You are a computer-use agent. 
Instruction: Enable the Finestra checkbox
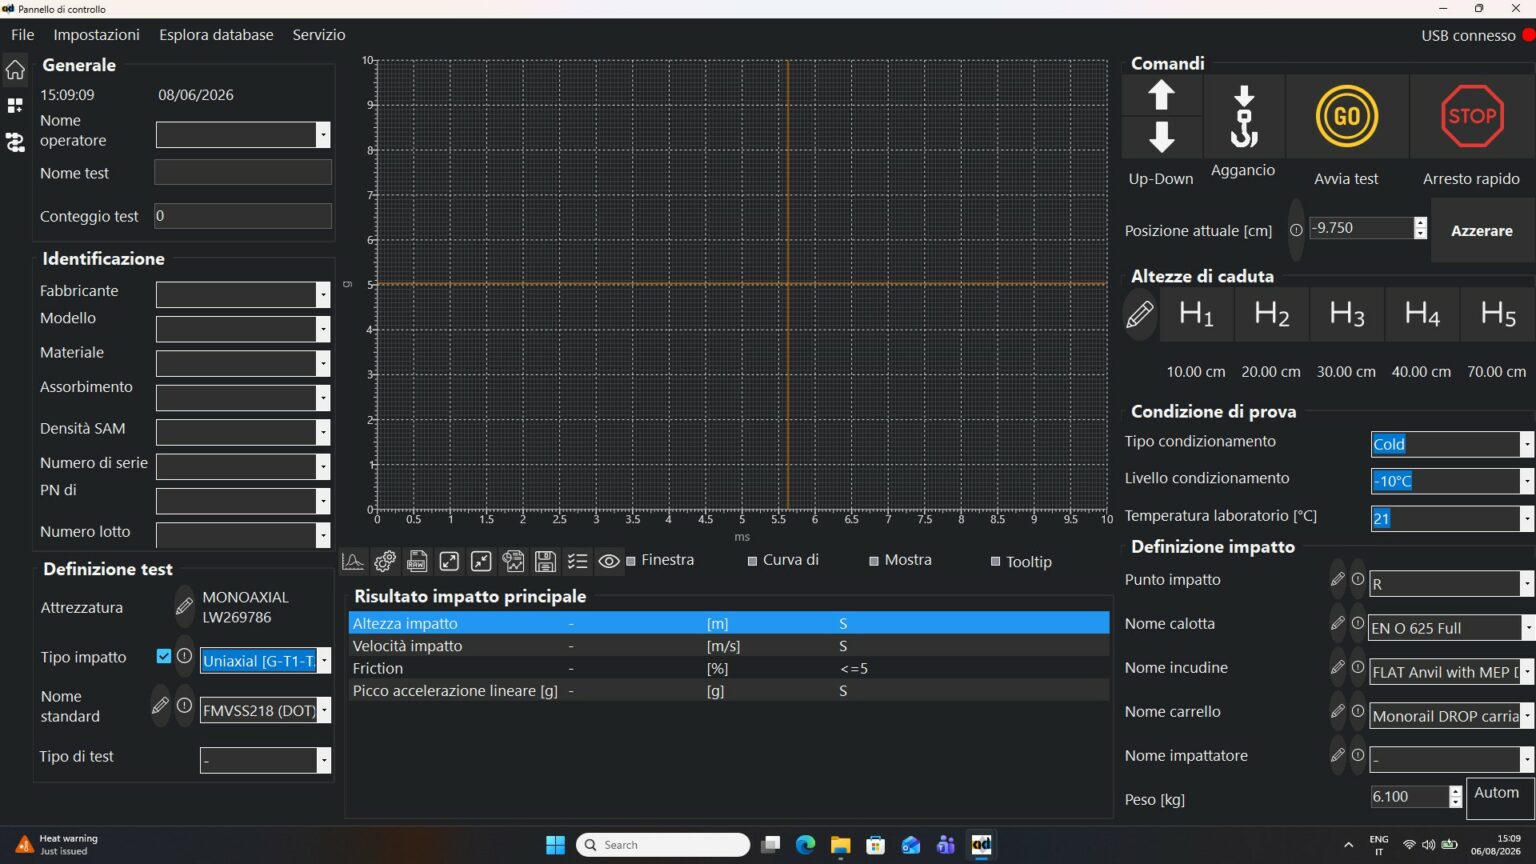coord(631,560)
